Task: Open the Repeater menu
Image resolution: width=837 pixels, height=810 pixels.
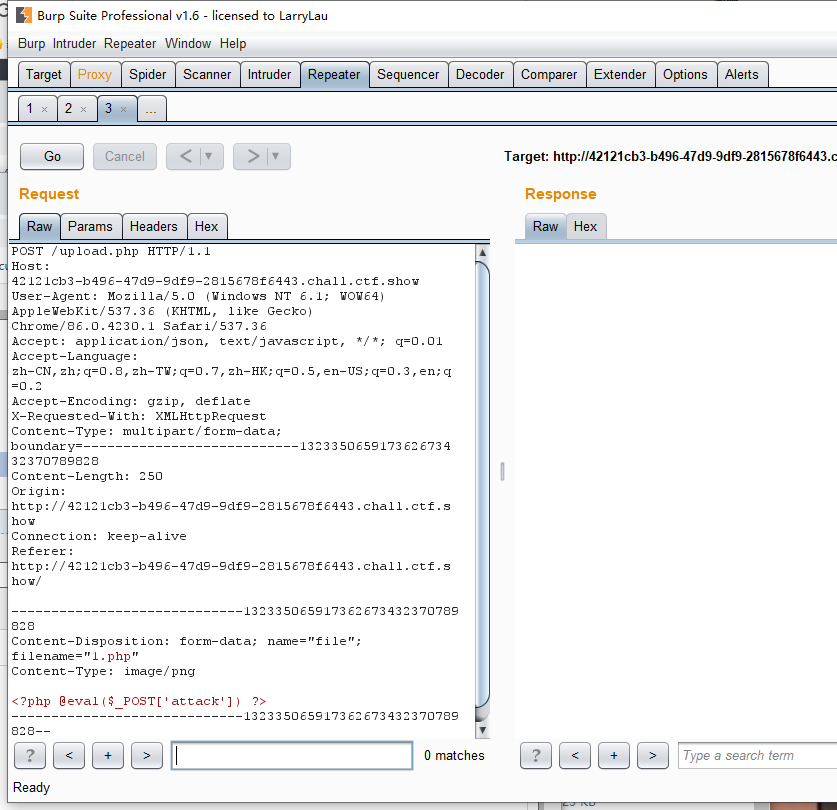Action: [130, 44]
